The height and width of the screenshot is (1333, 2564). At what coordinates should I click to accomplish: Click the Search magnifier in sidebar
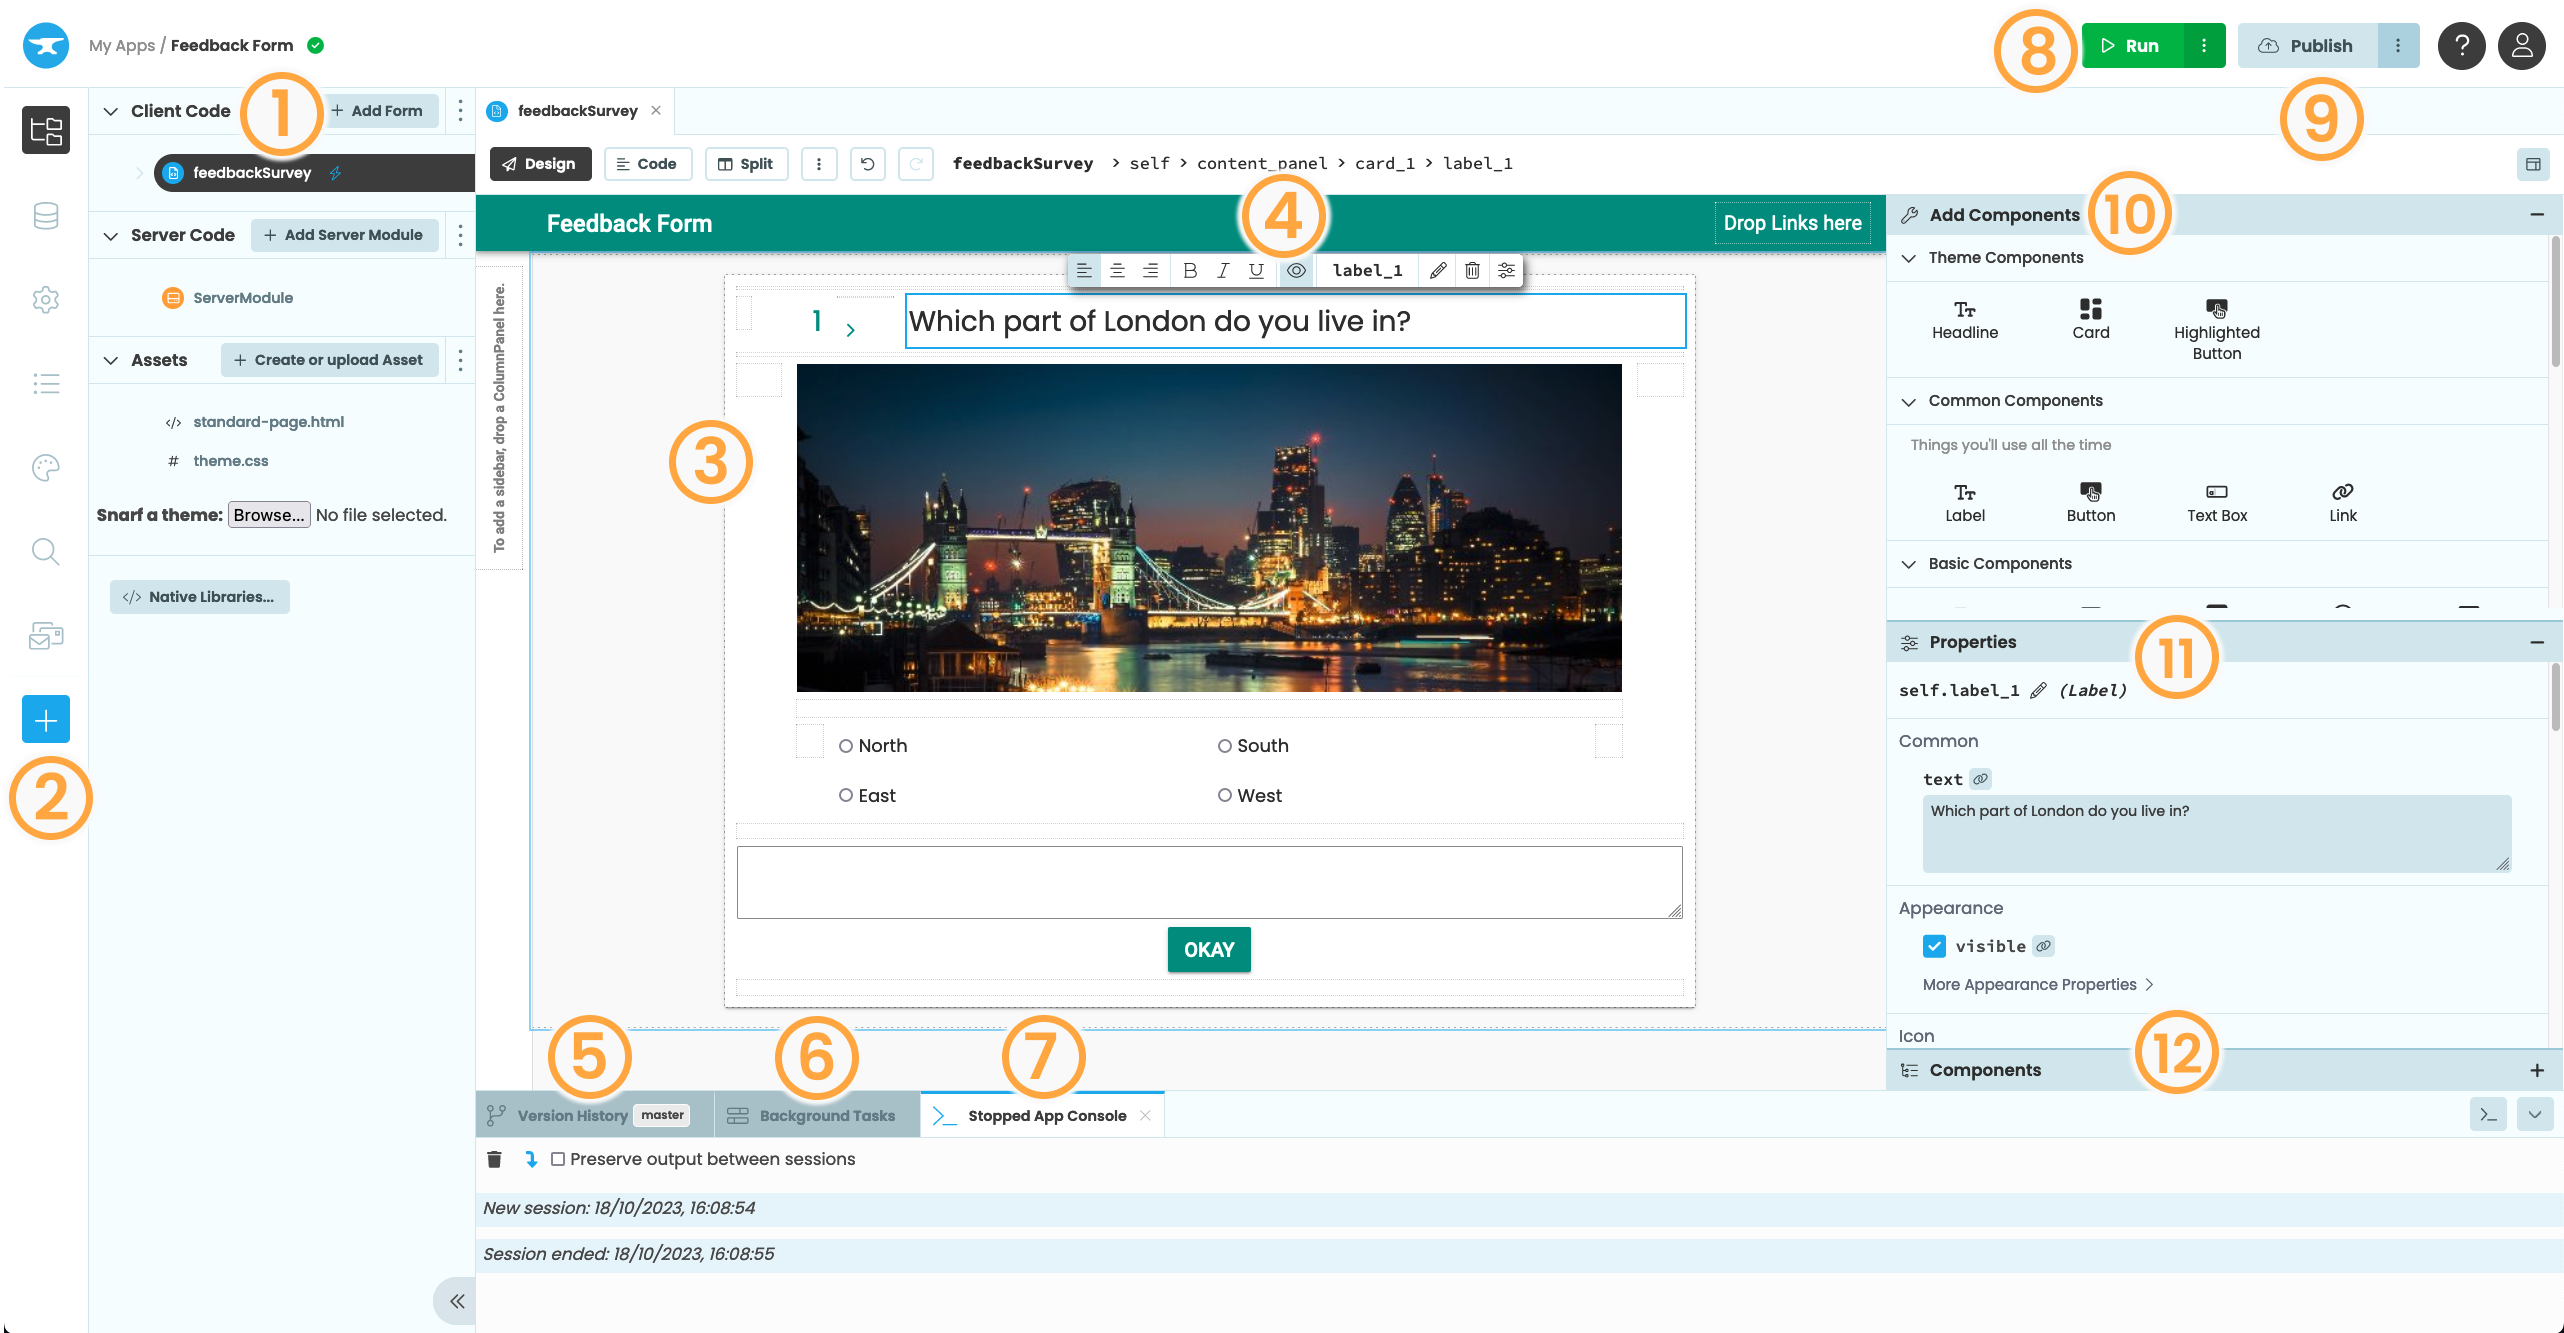[46, 551]
